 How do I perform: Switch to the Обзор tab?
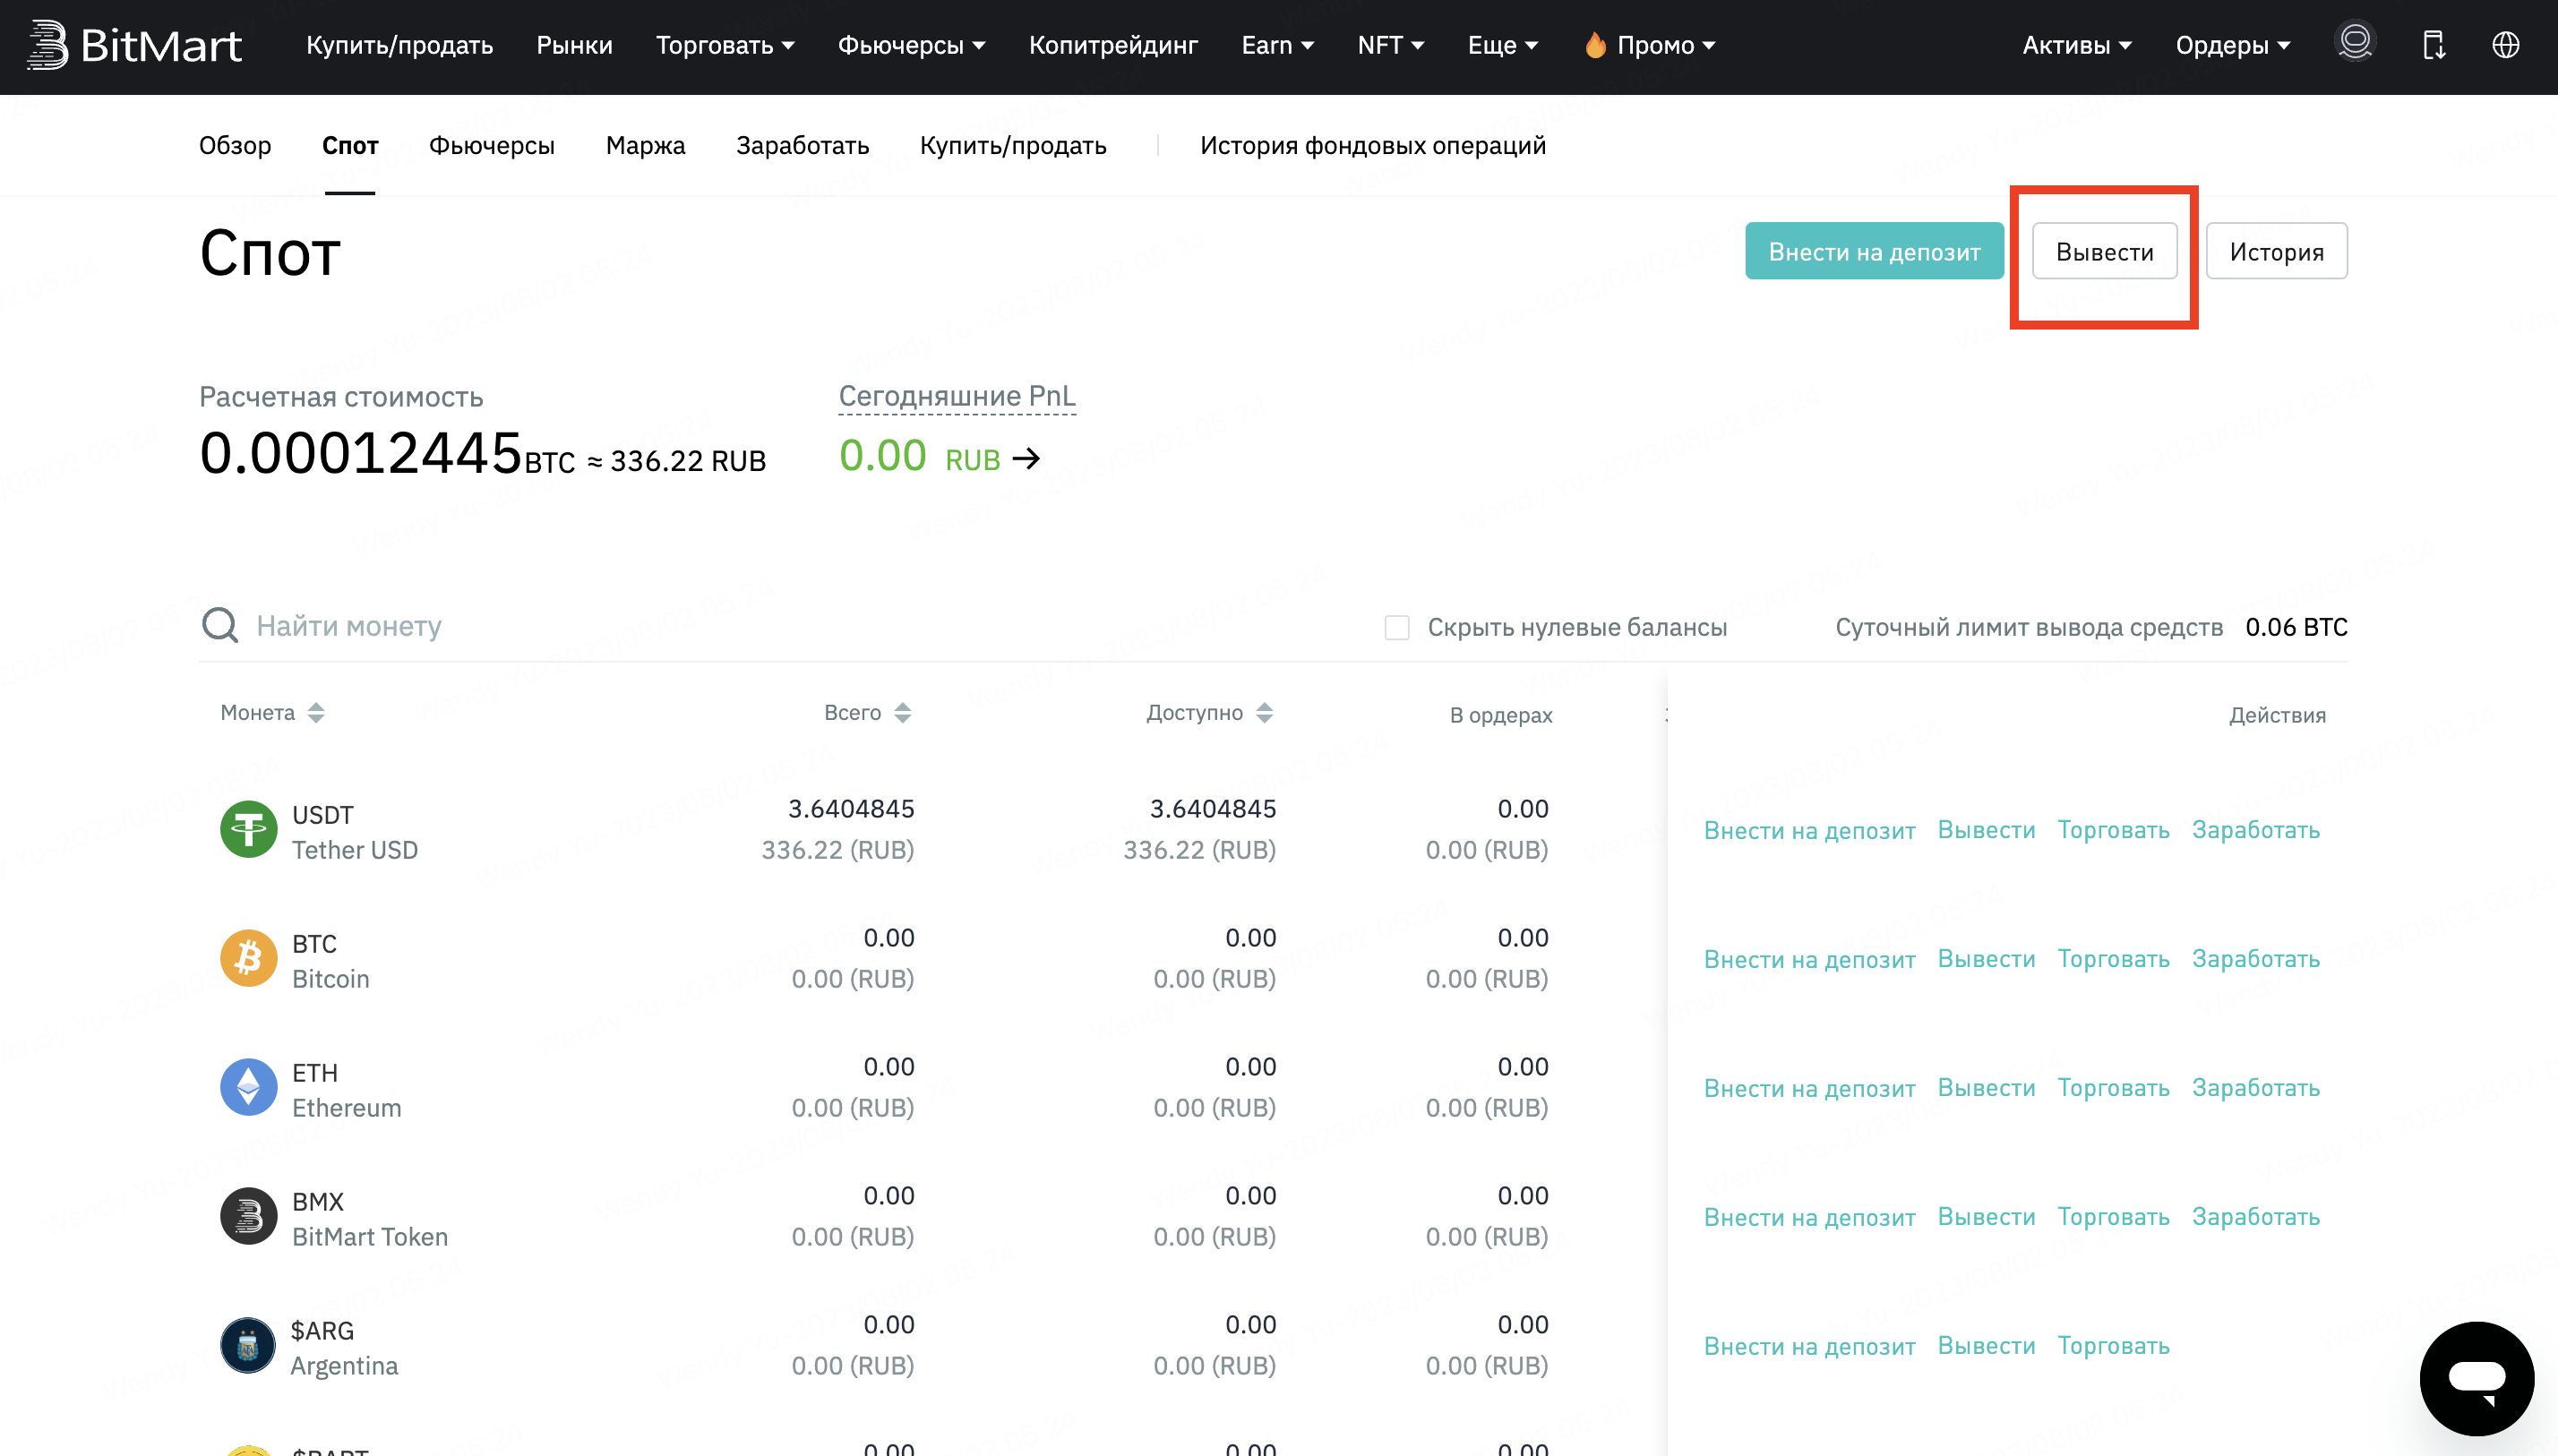click(x=235, y=145)
